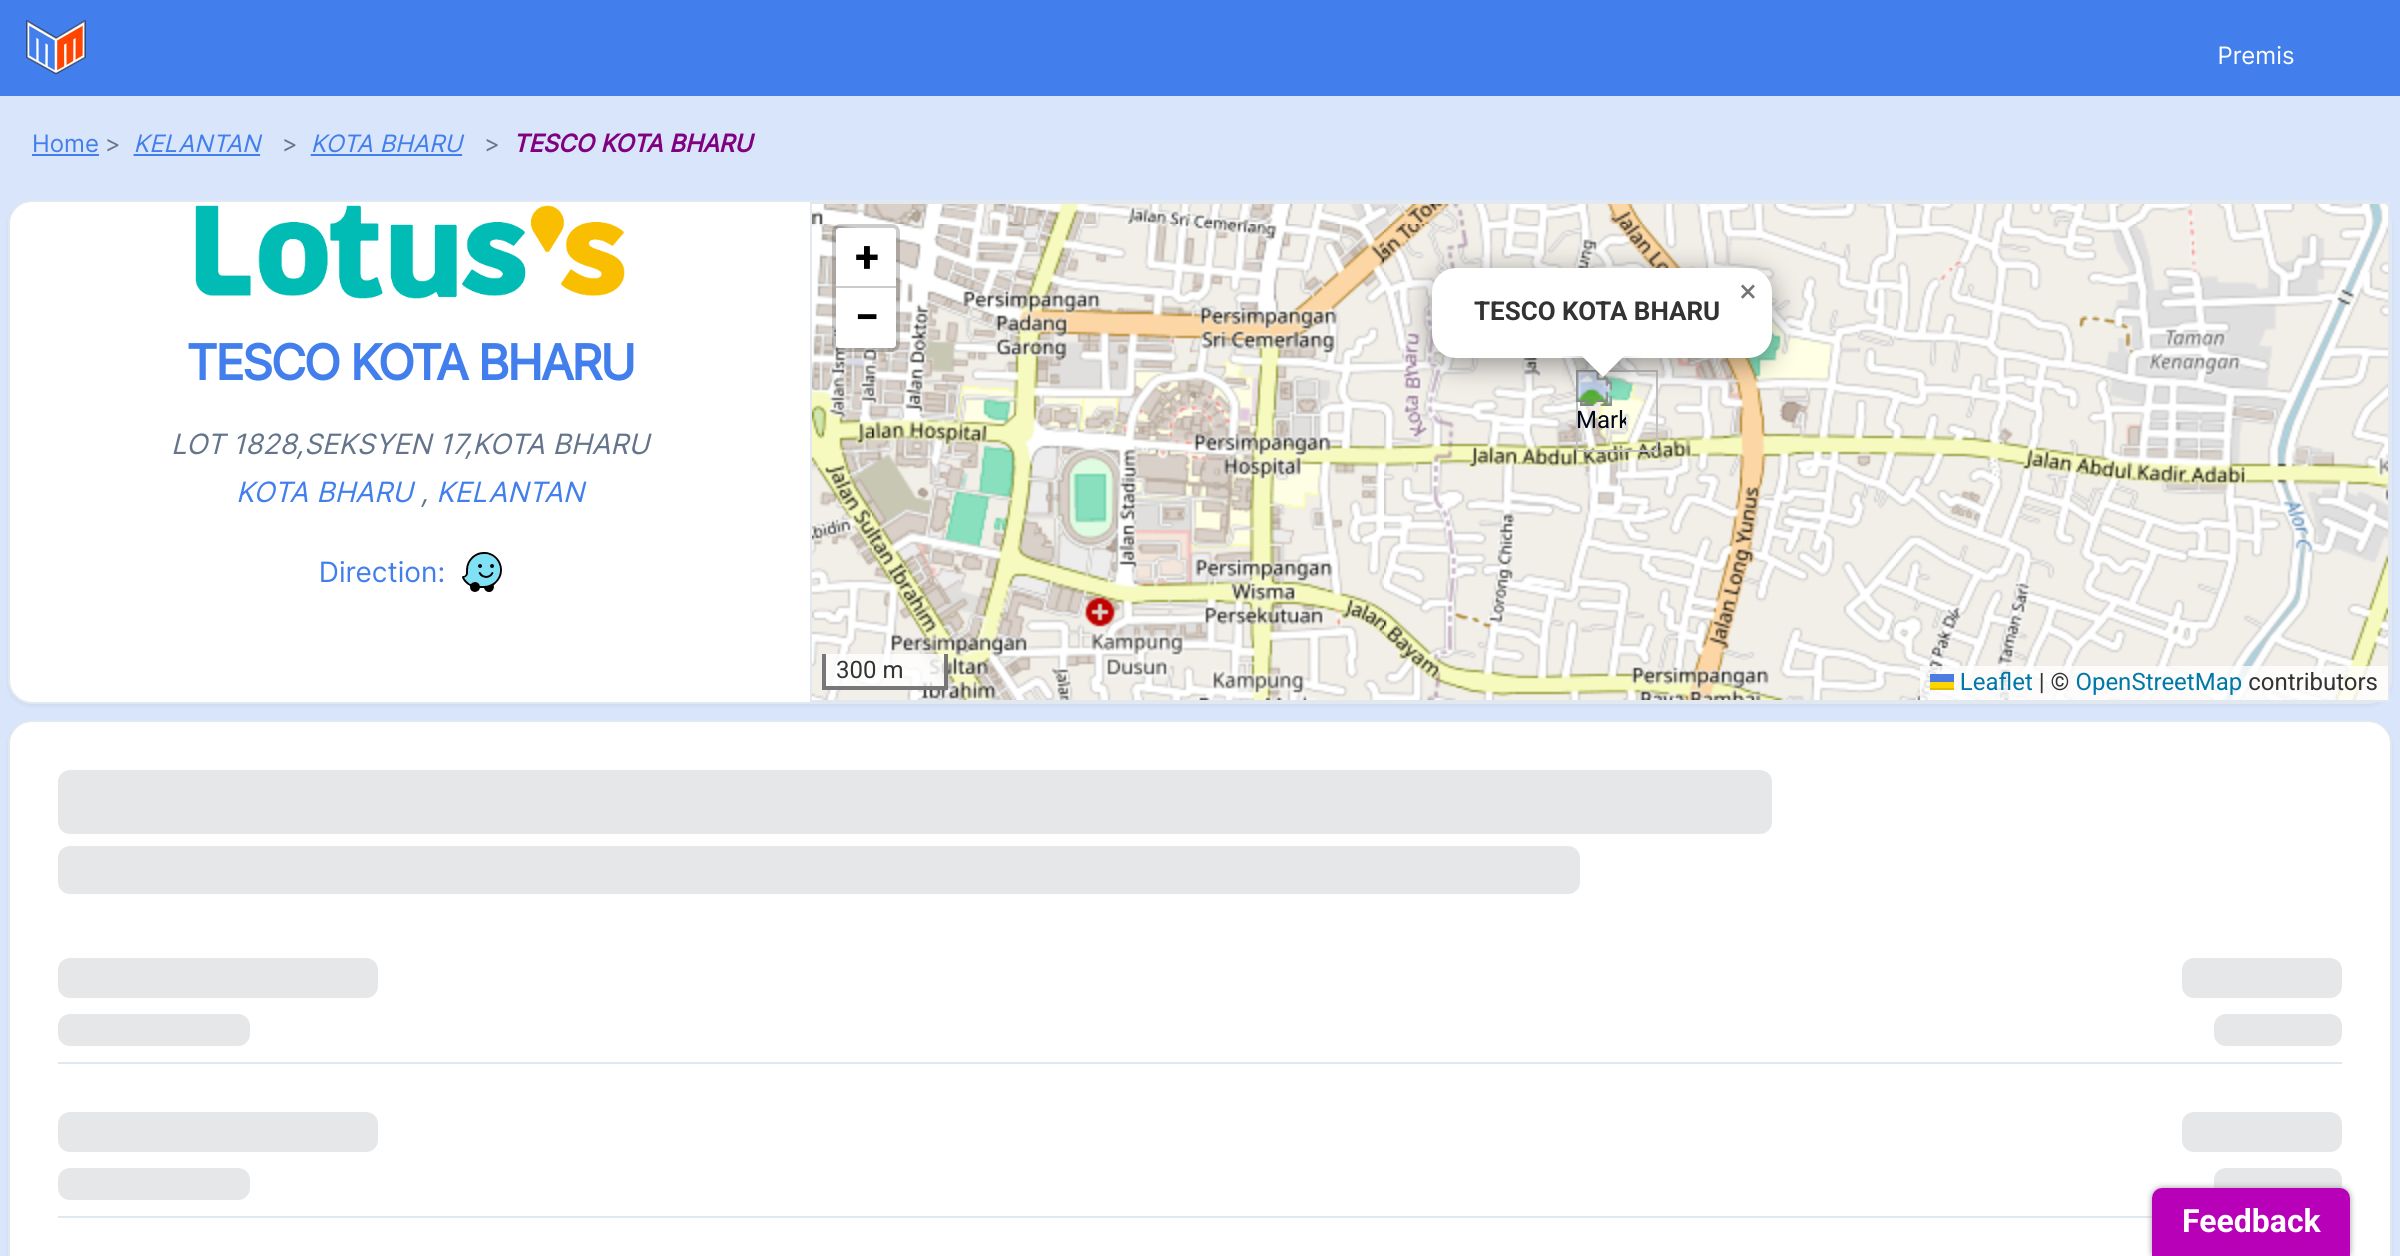
Task: Go to Home breadcrumb link
Action: click(65, 144)
